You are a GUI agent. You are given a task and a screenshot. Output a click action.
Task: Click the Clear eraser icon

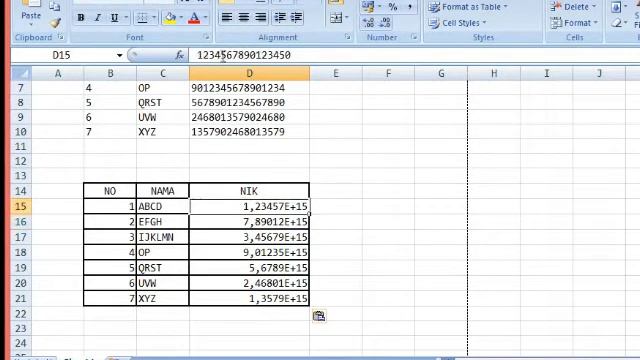tap(616, 23)
